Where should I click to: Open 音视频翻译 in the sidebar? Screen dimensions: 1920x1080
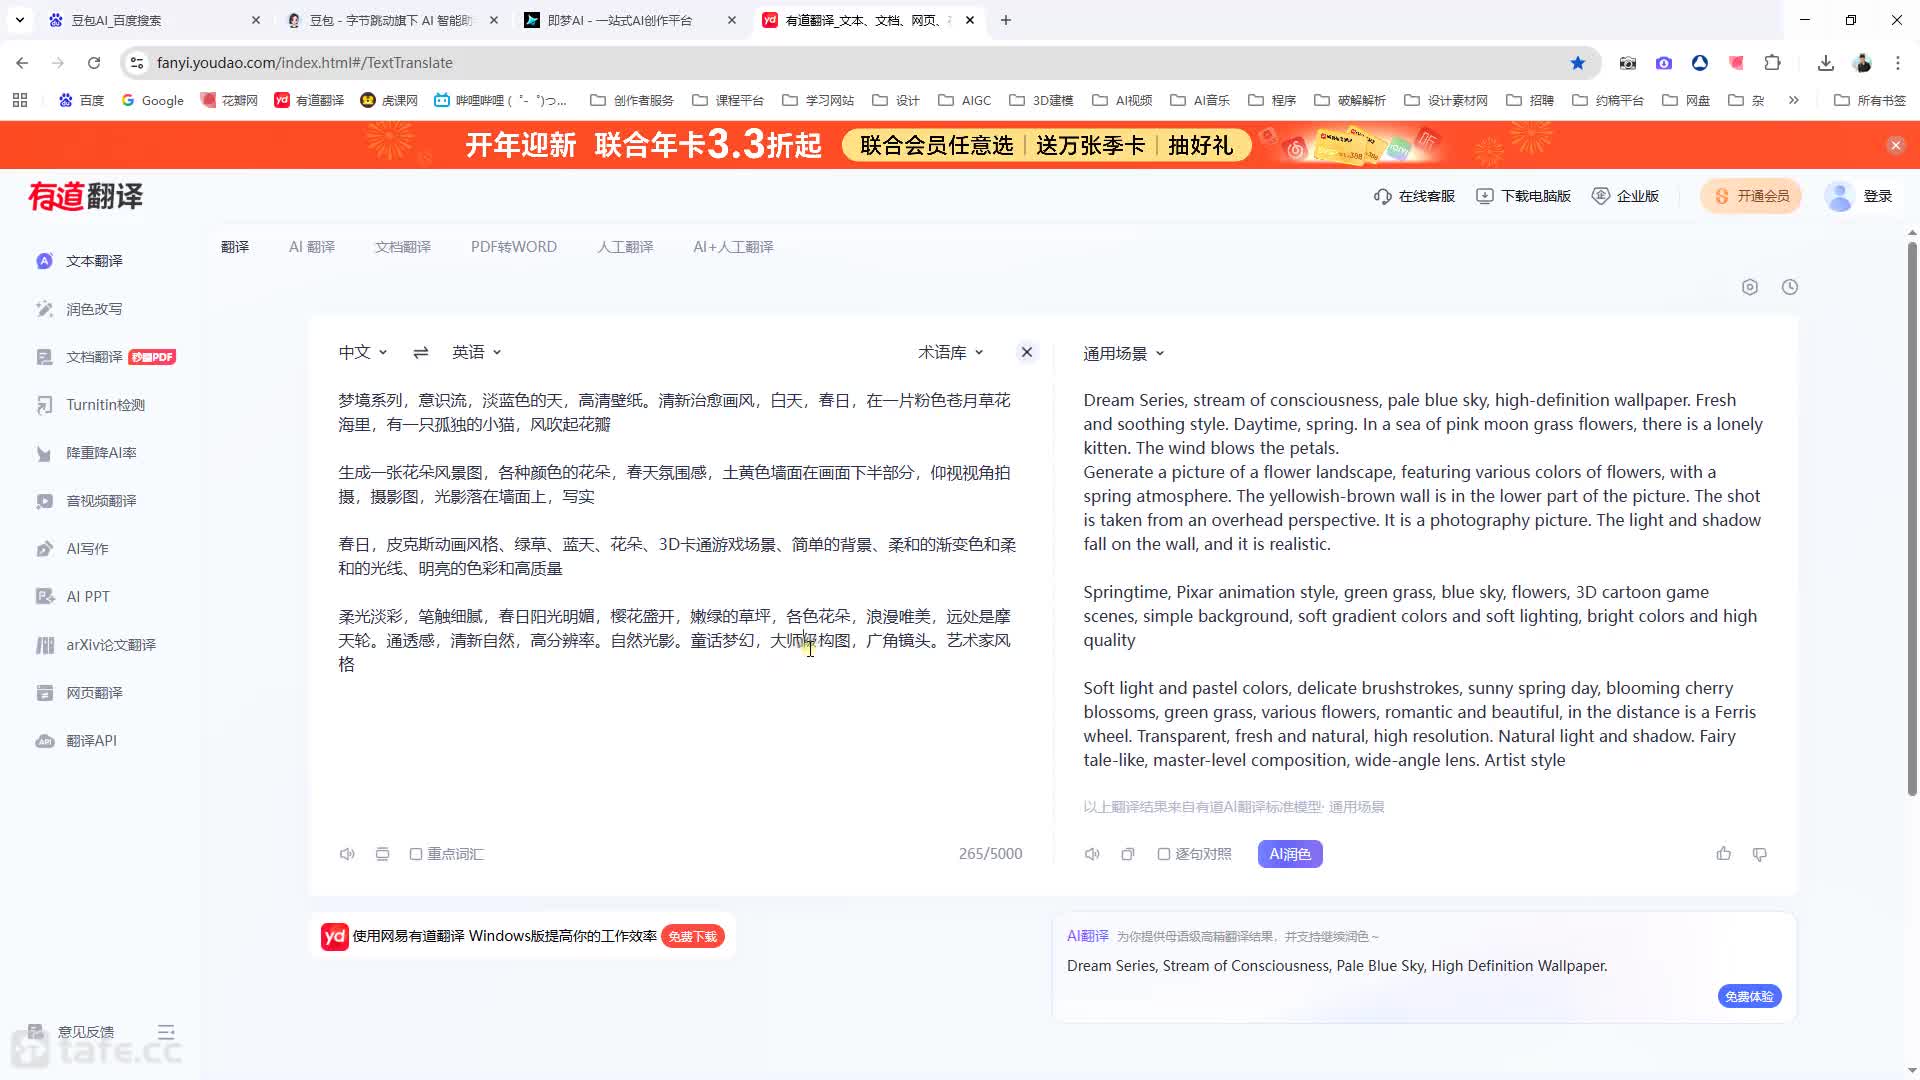(87, 501)
